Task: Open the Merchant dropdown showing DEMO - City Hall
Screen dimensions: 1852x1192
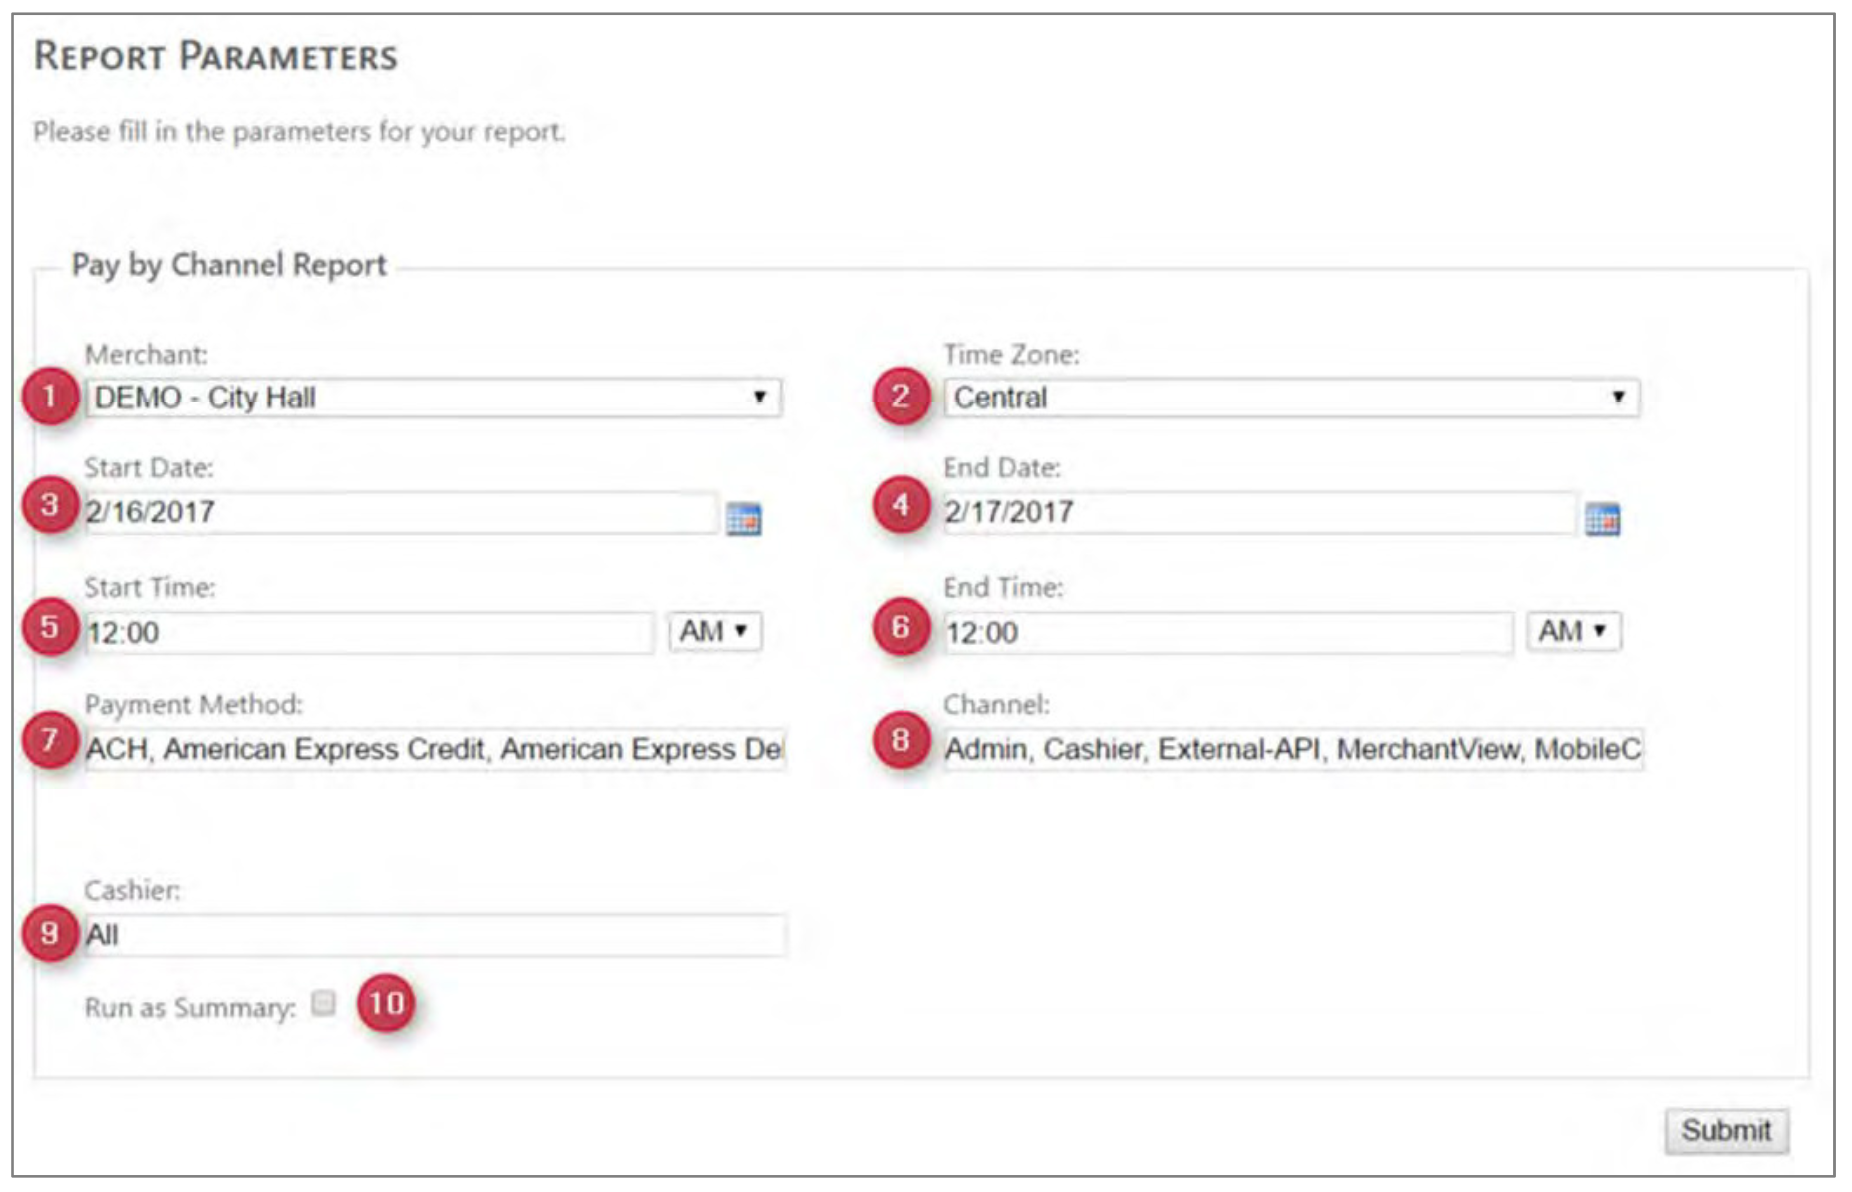Action: [x=432, y=398]
